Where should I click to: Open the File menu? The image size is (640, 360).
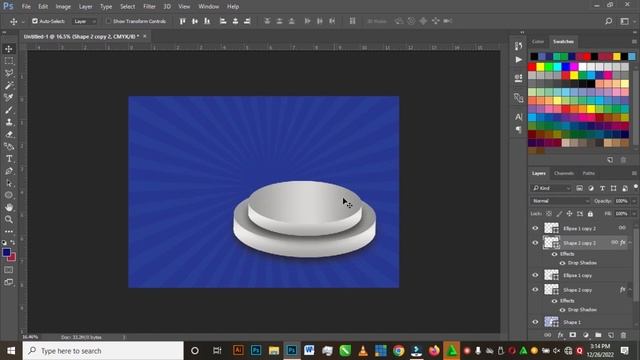coord(26,7)
